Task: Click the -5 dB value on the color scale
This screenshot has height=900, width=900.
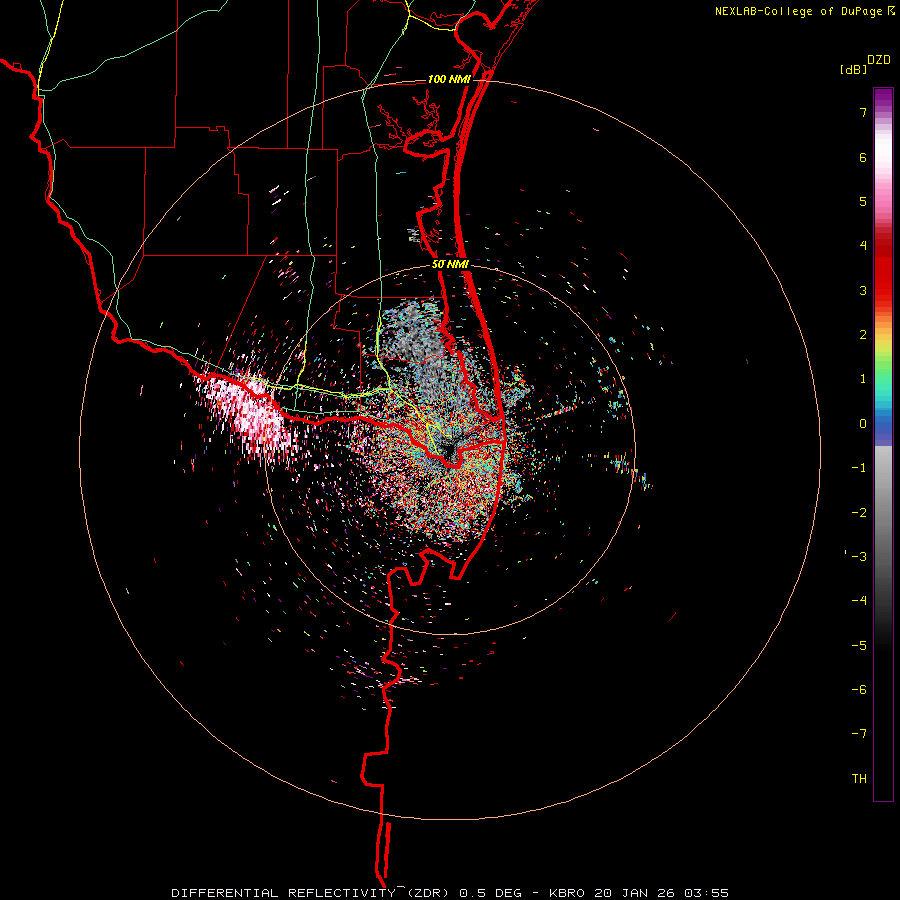Action: tap(859, 646)
